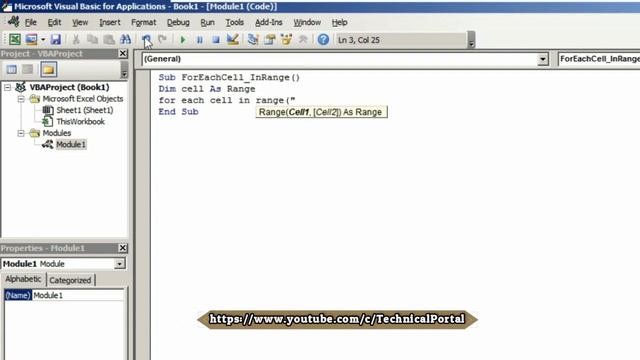Screen dimensions: 640x360
Task: Open Properties Window toolbar icon
Action: pos(269,40)
